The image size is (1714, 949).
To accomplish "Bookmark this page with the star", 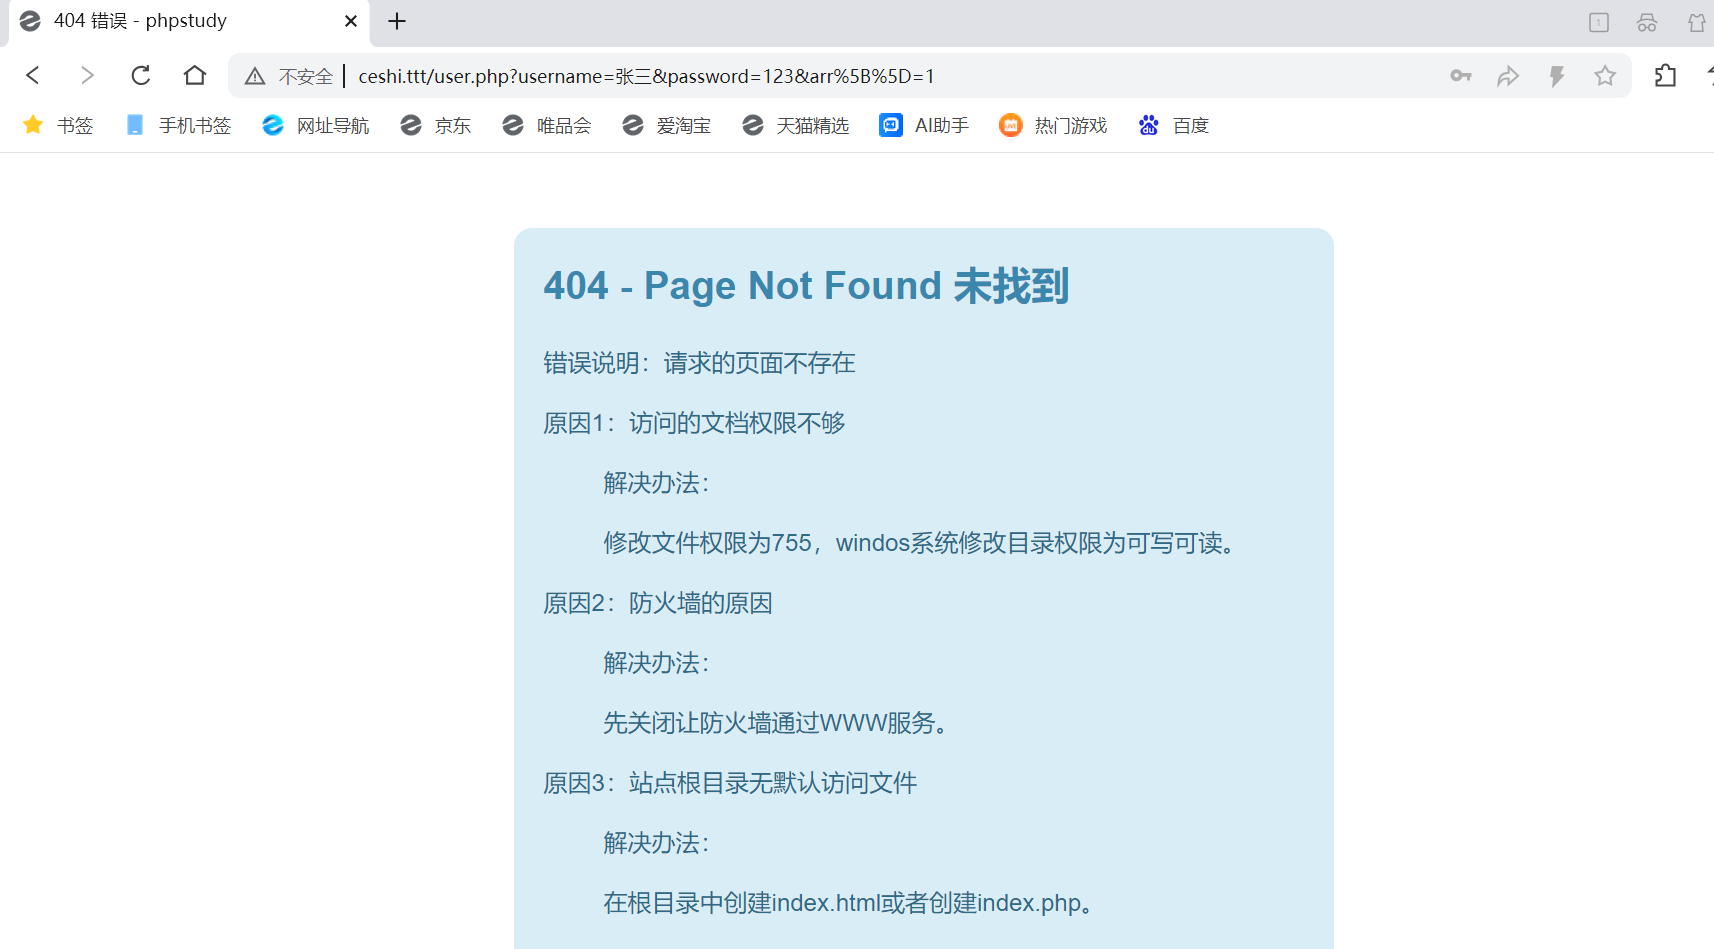I will click(x=1605, y=76).
